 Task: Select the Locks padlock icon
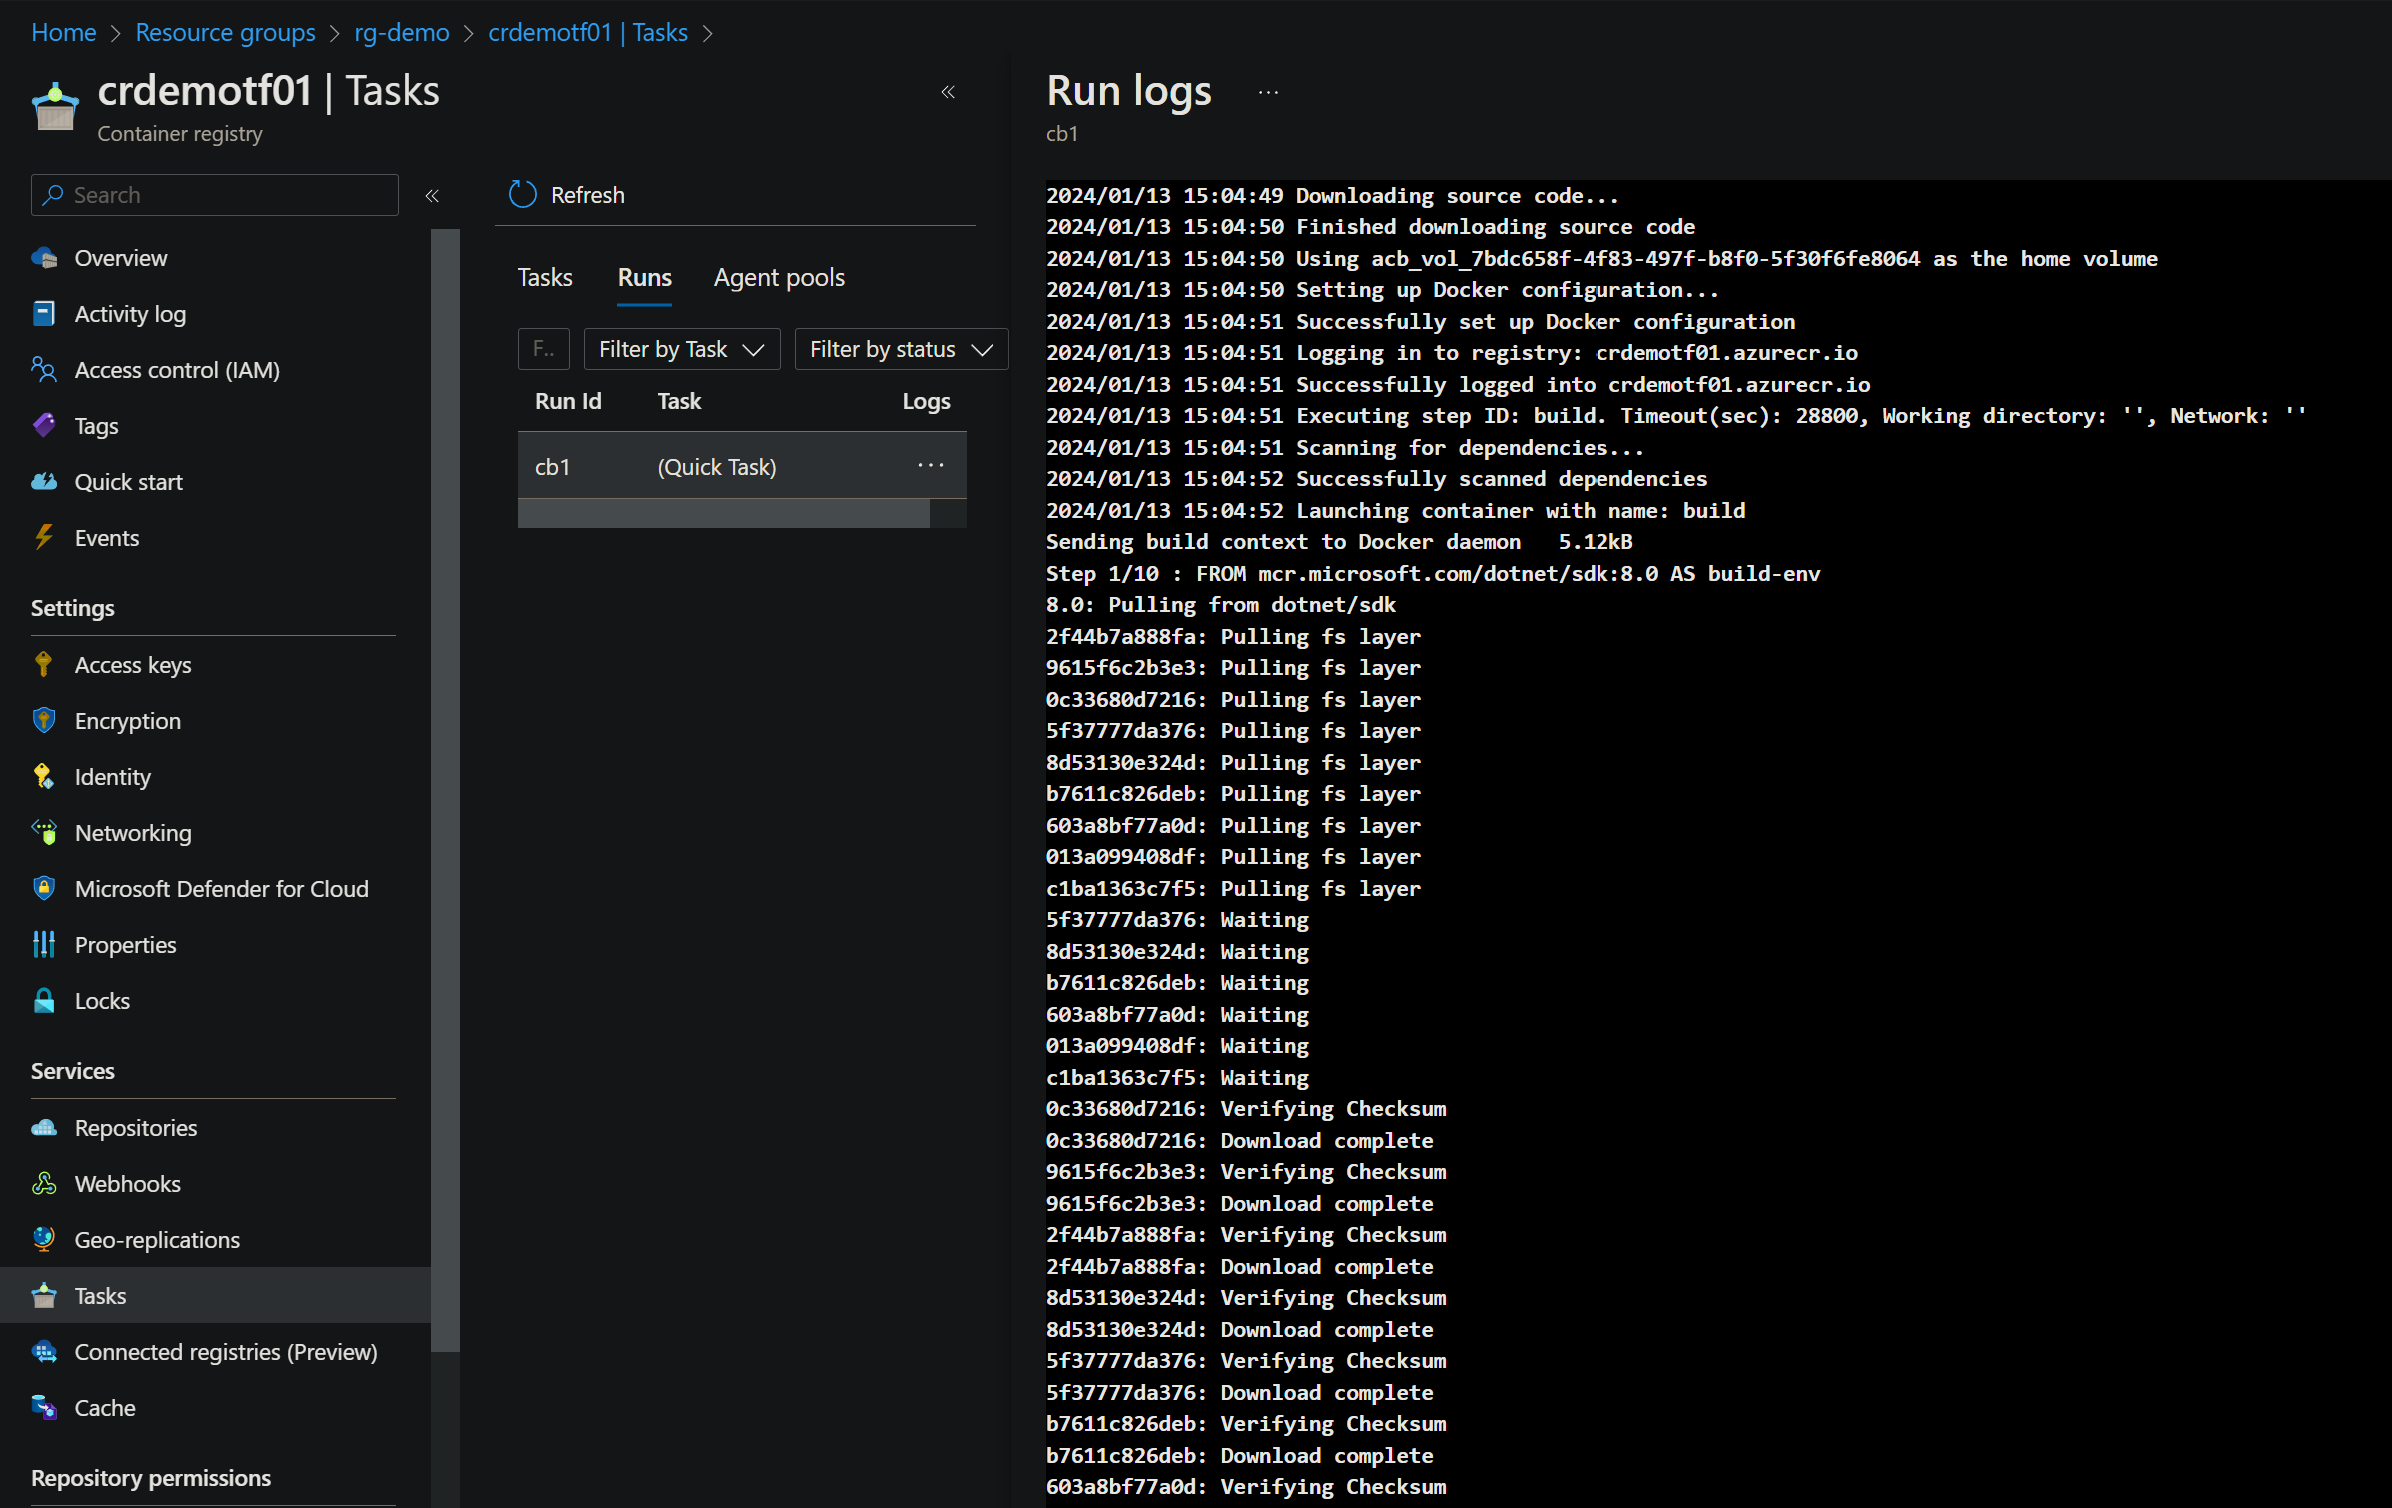(x=44, y=1000)
